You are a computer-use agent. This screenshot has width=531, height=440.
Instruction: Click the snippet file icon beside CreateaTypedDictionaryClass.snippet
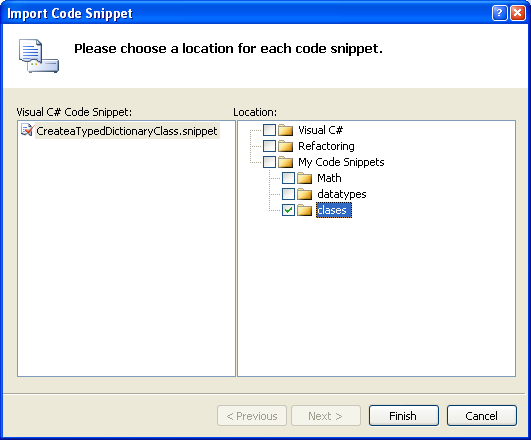(27, 130)
